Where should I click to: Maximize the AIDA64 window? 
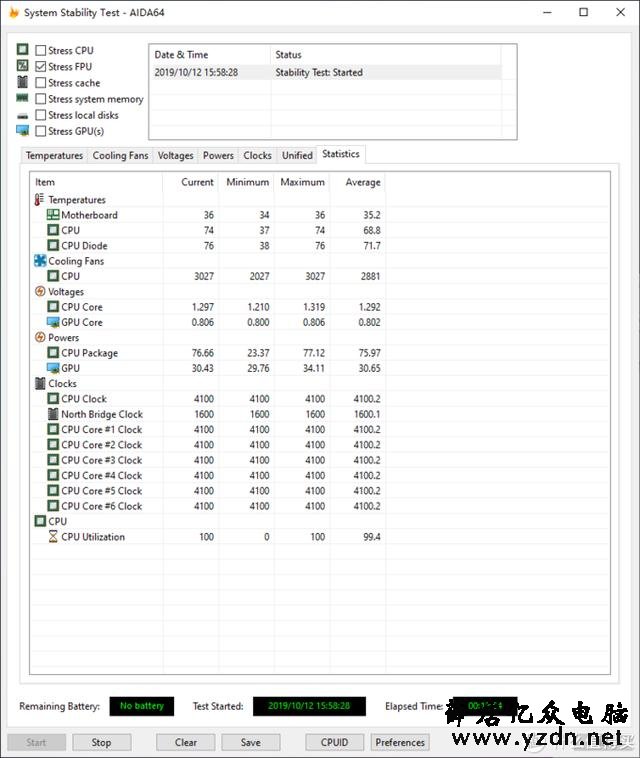point(583,12)
